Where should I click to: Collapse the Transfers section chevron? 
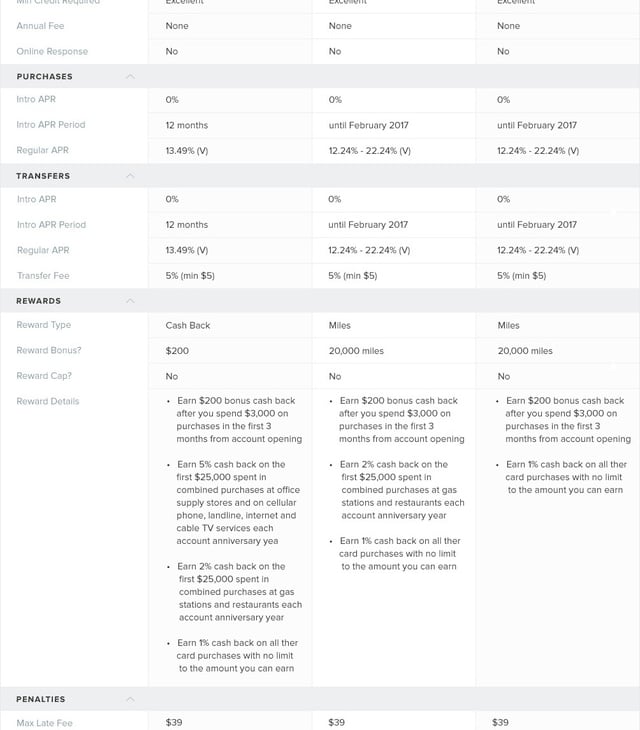pos(130,176)
